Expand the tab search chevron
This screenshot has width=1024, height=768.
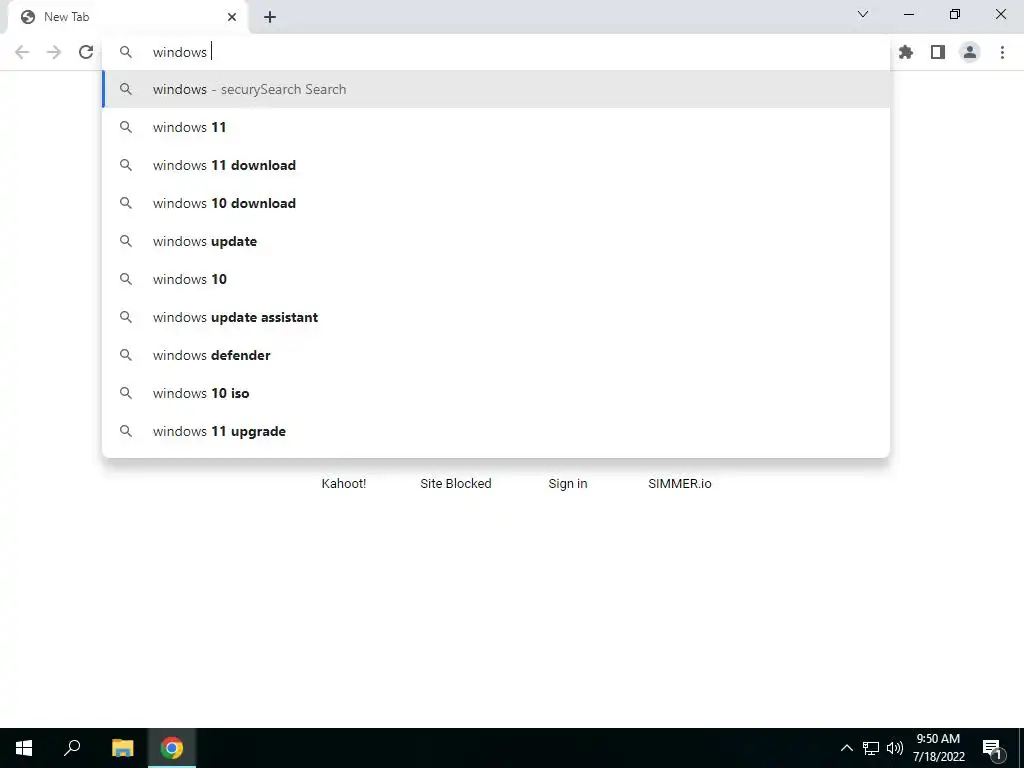(x=863, y=14)
